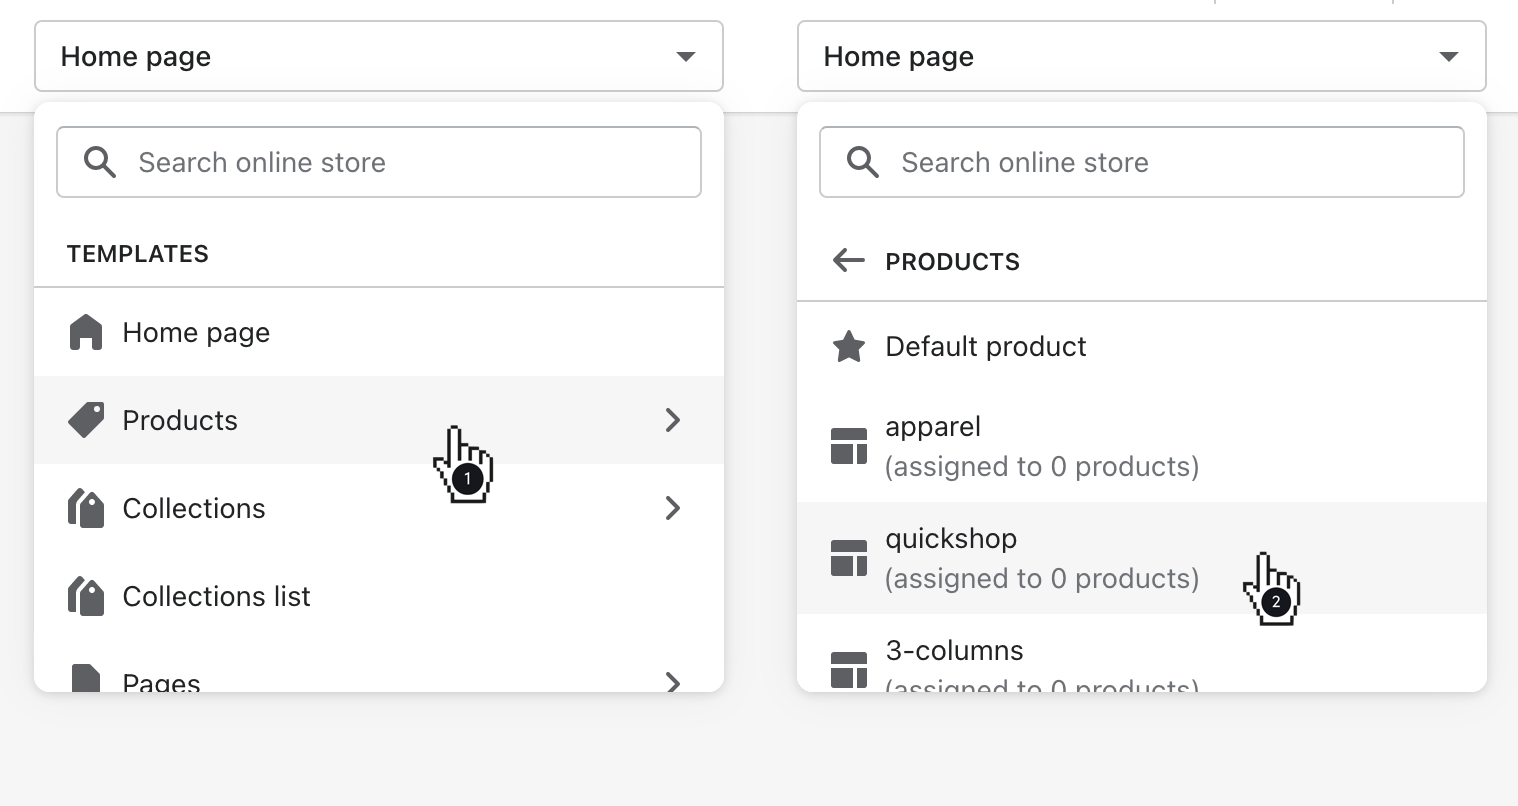Click the apparel template layout icon

pyautogui.click(x=849, y=446)
